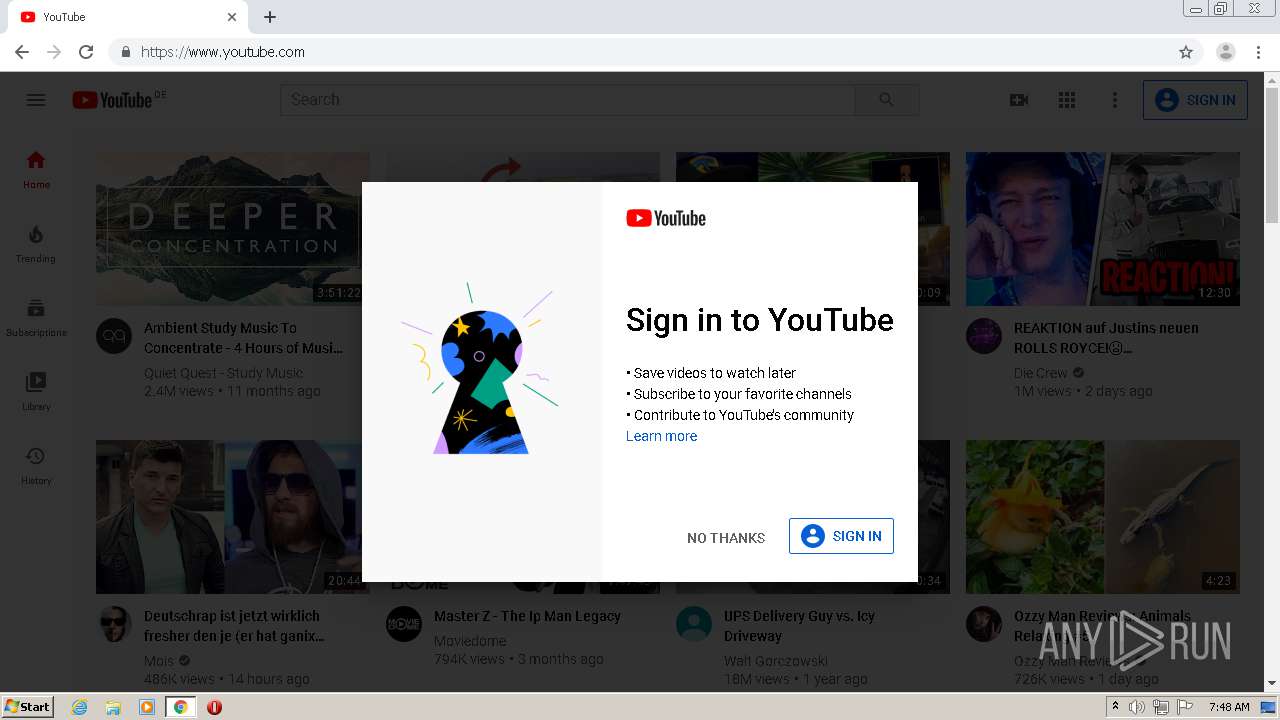This screenshot has height=720, width=1280.
Task: Open a new browser tab
Action: 270,17
